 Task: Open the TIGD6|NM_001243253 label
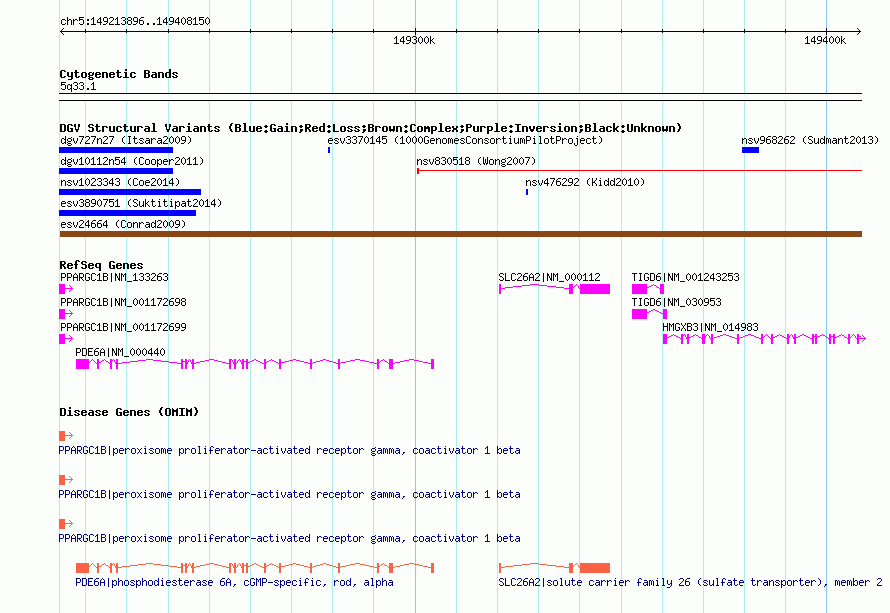686,278
